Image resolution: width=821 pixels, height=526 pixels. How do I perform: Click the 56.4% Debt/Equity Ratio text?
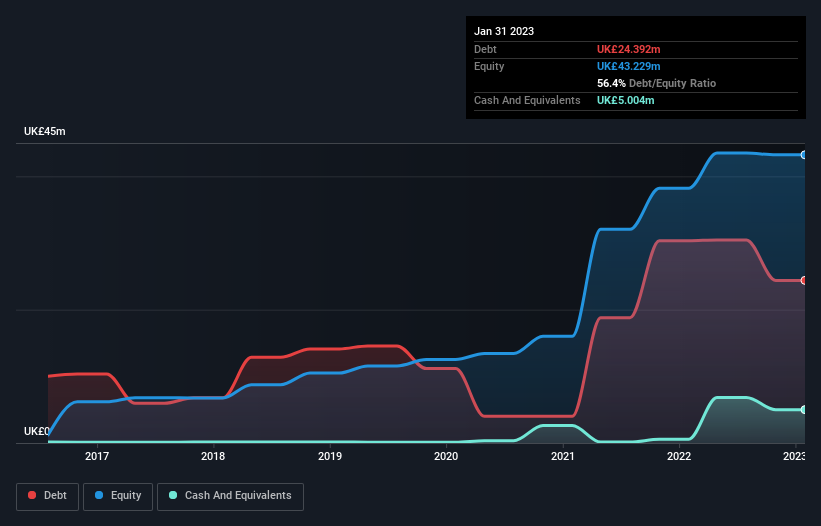coord(656,83)
